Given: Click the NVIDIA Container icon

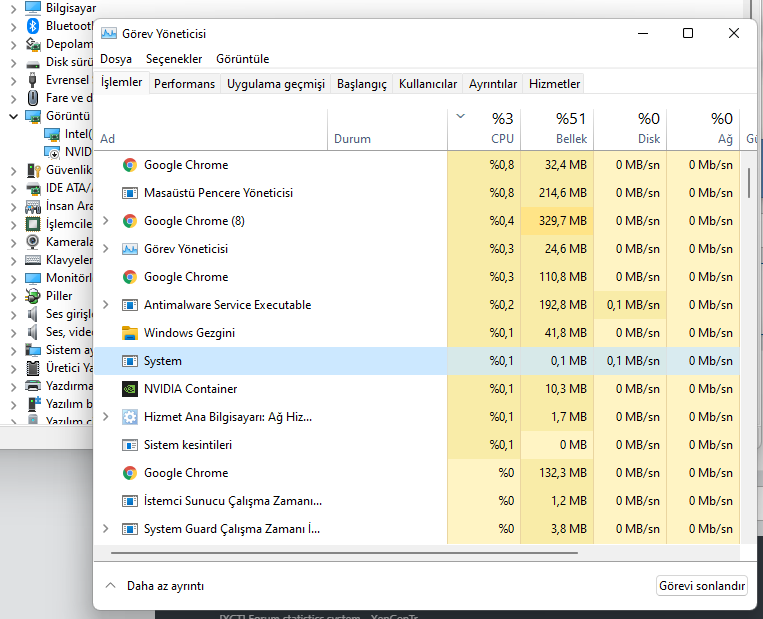Looking at the screenshot, I should pyautogui.click(x=129, y=389).
